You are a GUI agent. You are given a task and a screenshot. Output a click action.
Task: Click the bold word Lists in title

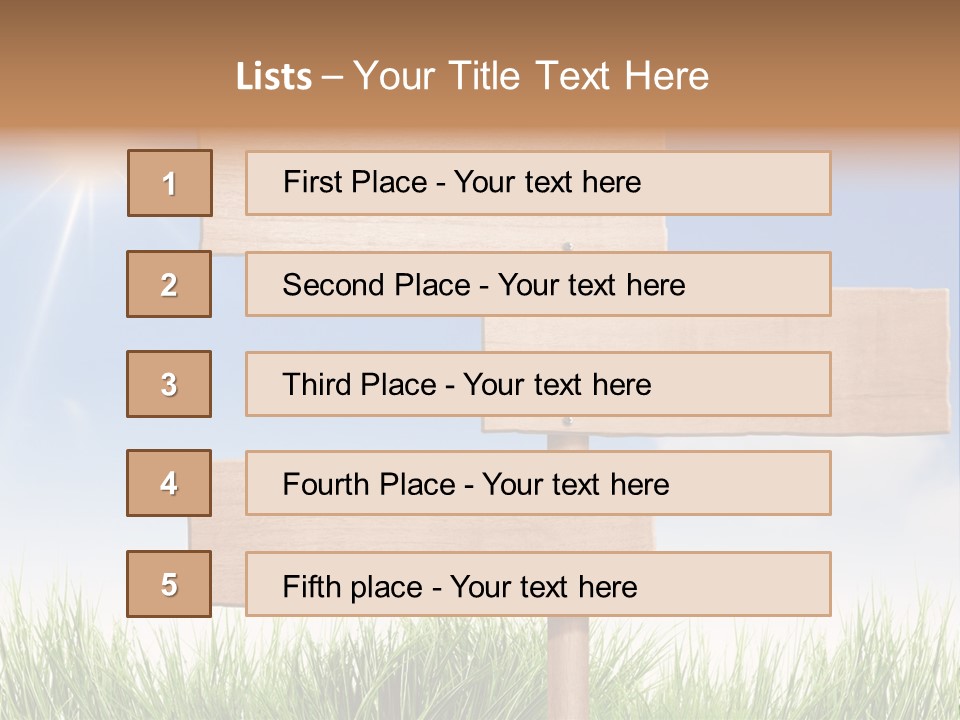click(x=273, y=77)
